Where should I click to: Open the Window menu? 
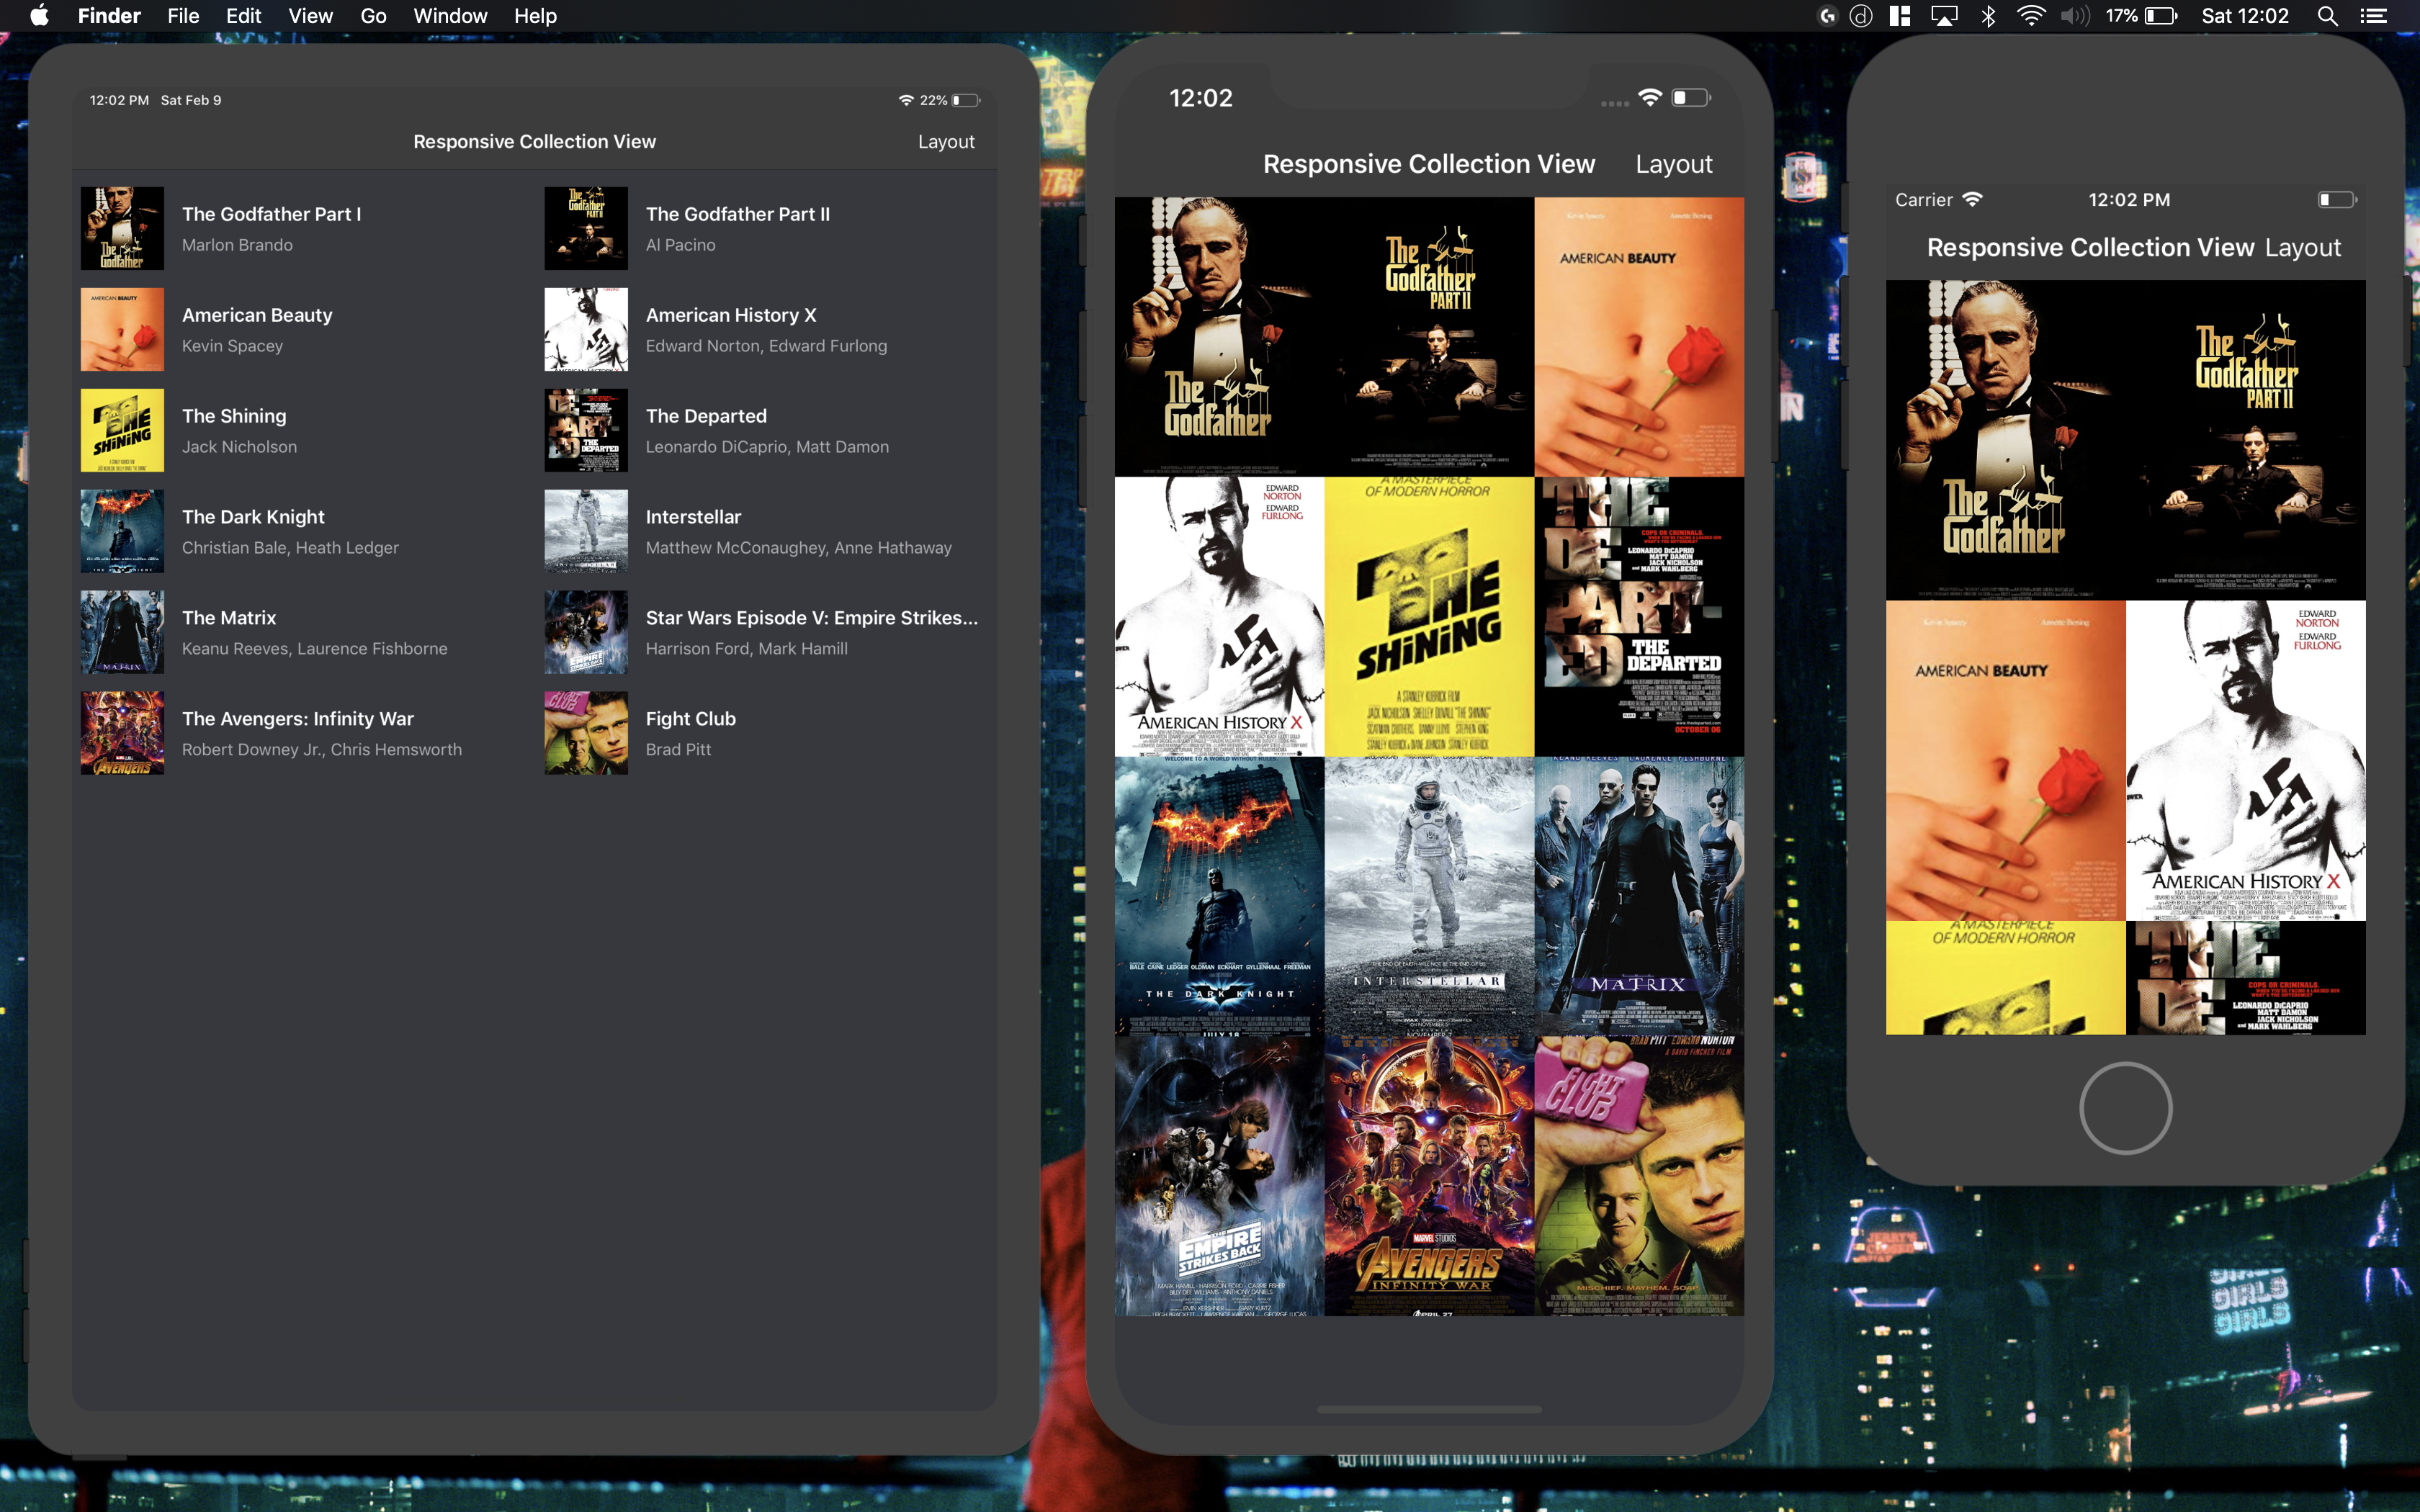pyautogui.click(x=450, y=16)
